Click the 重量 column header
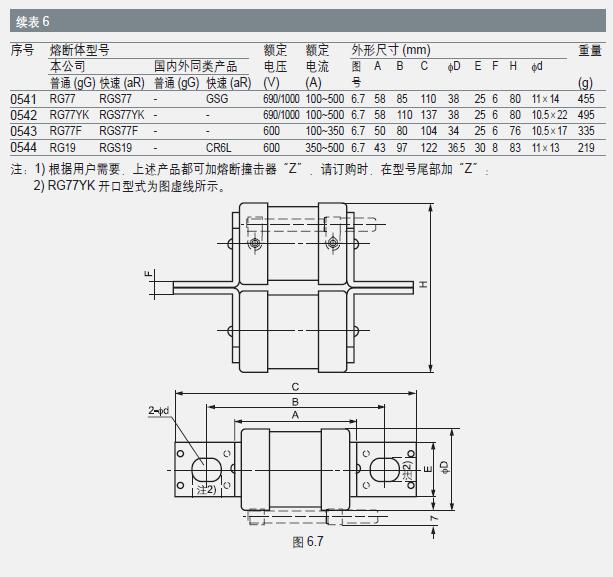 (x=589, y=49)
